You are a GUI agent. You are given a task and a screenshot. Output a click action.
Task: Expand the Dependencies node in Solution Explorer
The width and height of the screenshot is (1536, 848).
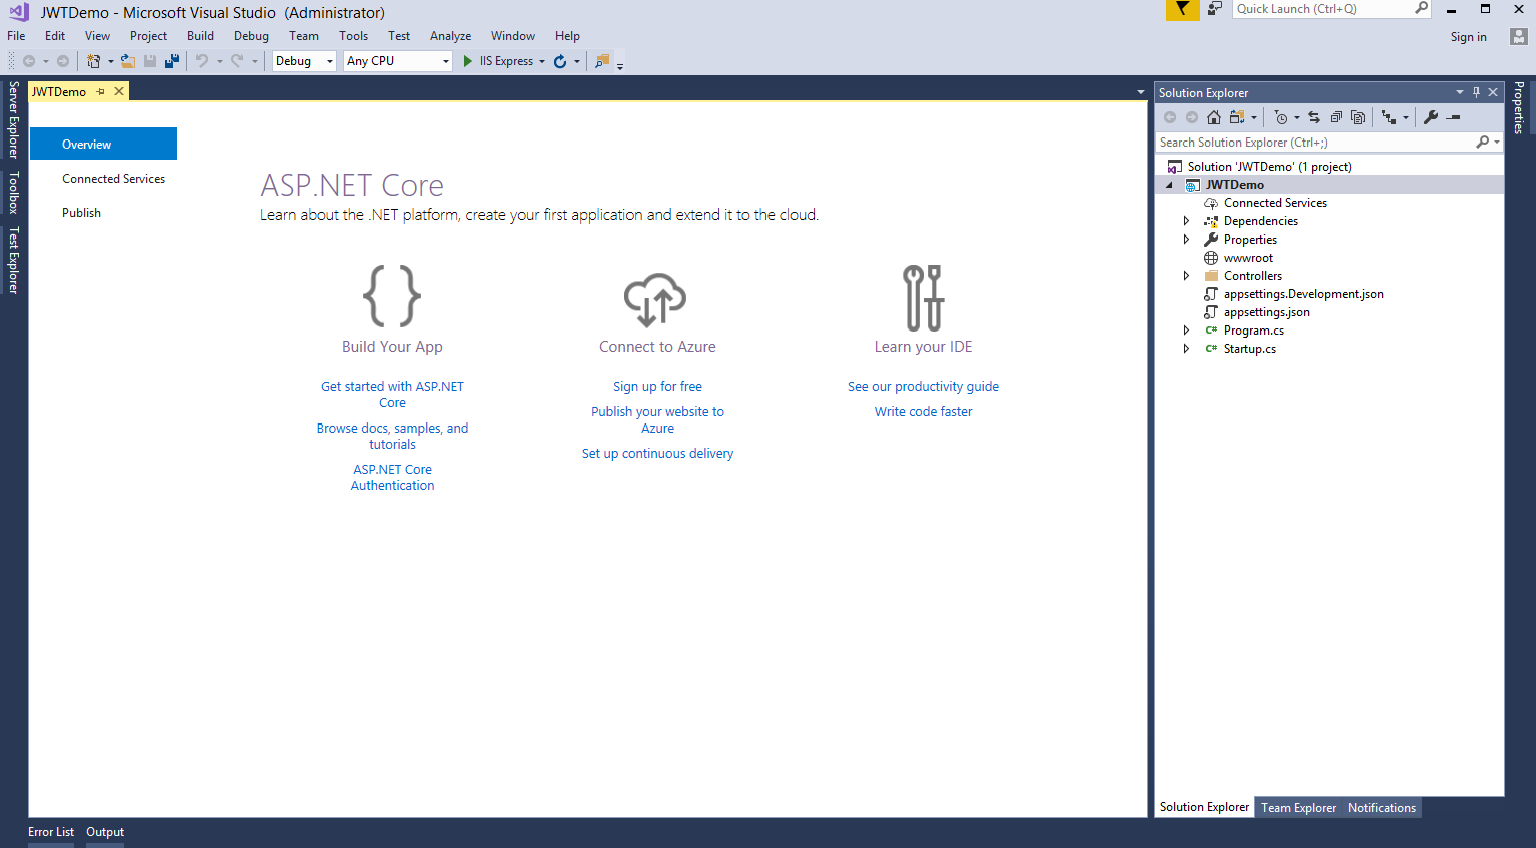[x=1186, y=220]
